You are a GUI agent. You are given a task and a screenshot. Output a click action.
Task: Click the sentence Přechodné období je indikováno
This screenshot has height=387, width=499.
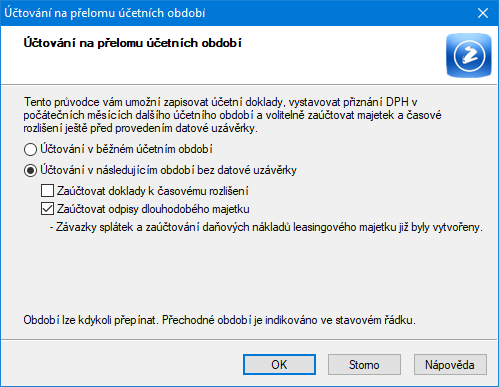click(x=289, y=320)
